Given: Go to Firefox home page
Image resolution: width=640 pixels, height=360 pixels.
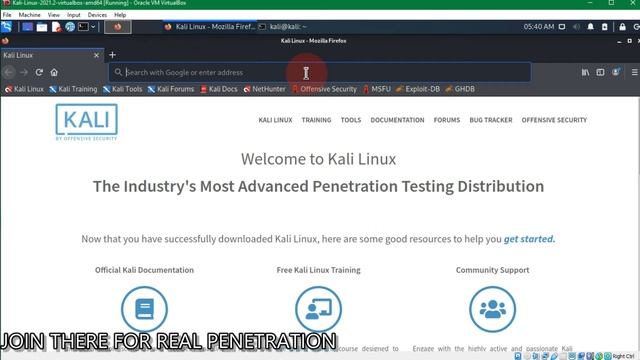Looking at the screenshot, I should click(54, 72).
